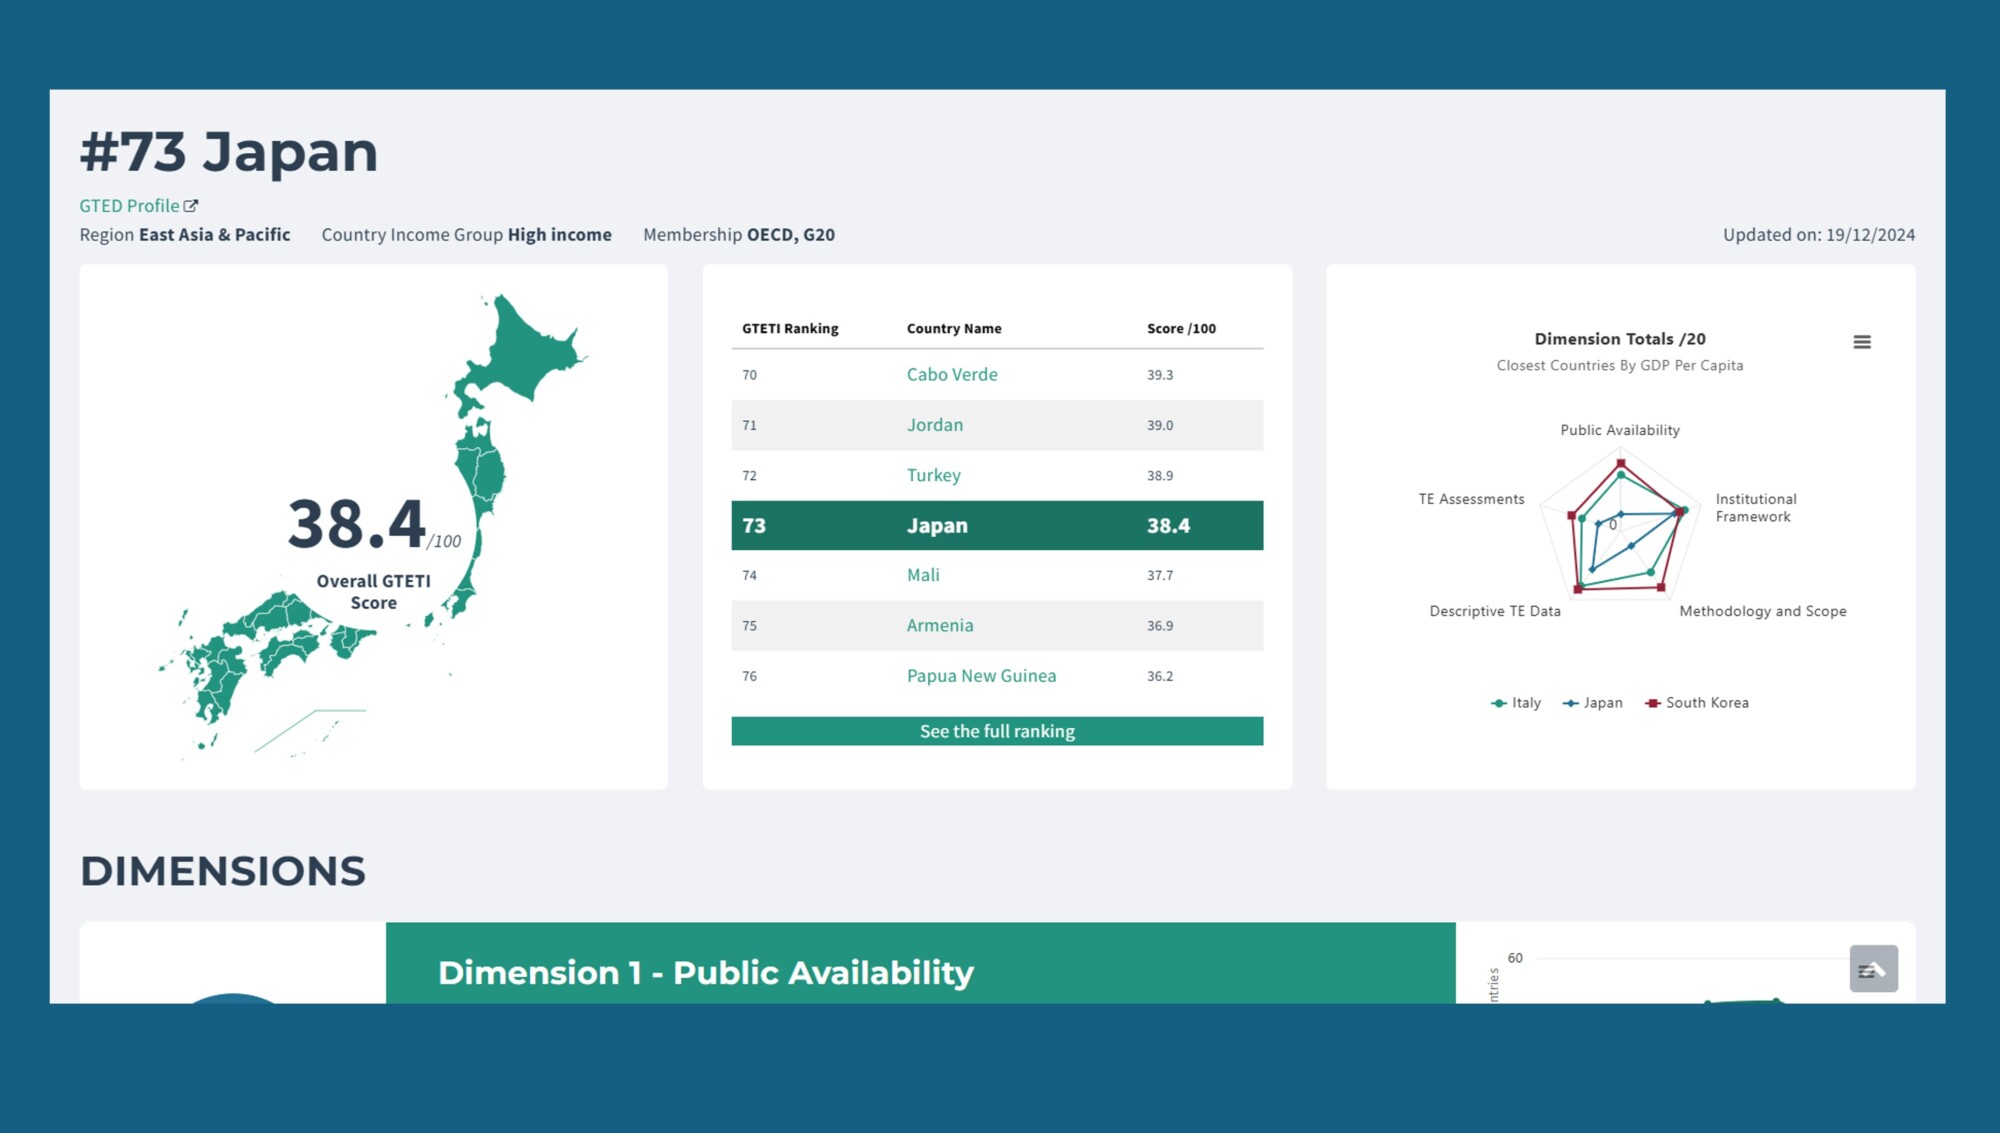
Task: Select Turkey in the ranking table
Action: pos(933,475)
